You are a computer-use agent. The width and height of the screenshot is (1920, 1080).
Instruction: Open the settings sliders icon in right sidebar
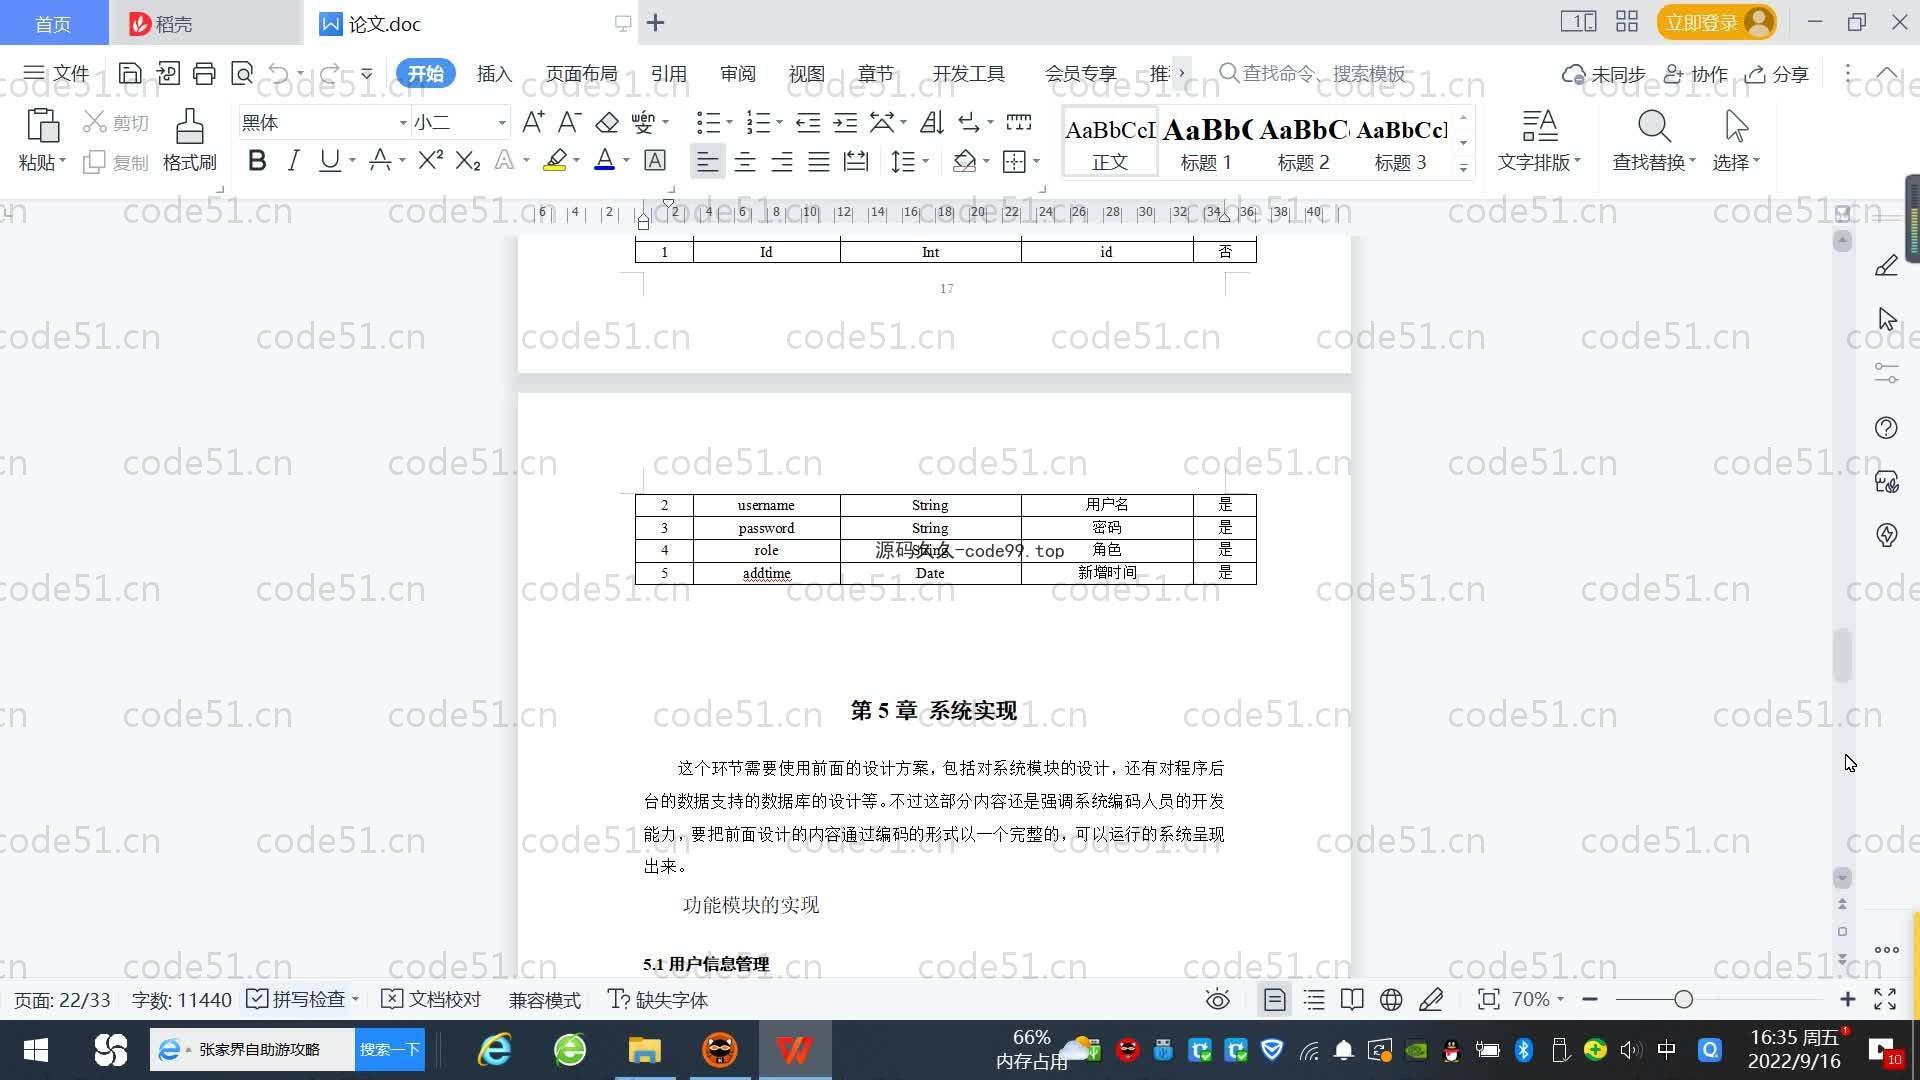click(1886, 373)
